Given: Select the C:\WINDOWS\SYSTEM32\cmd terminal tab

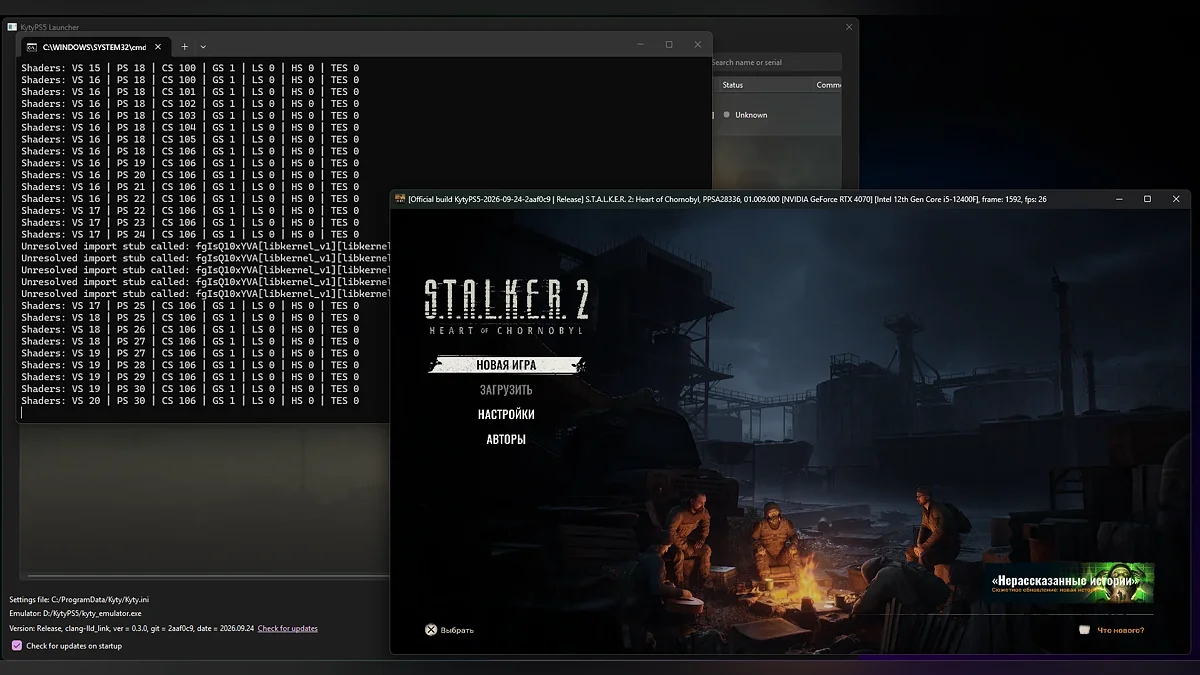Looking at the screenshot, I should [x=96, y=47].
